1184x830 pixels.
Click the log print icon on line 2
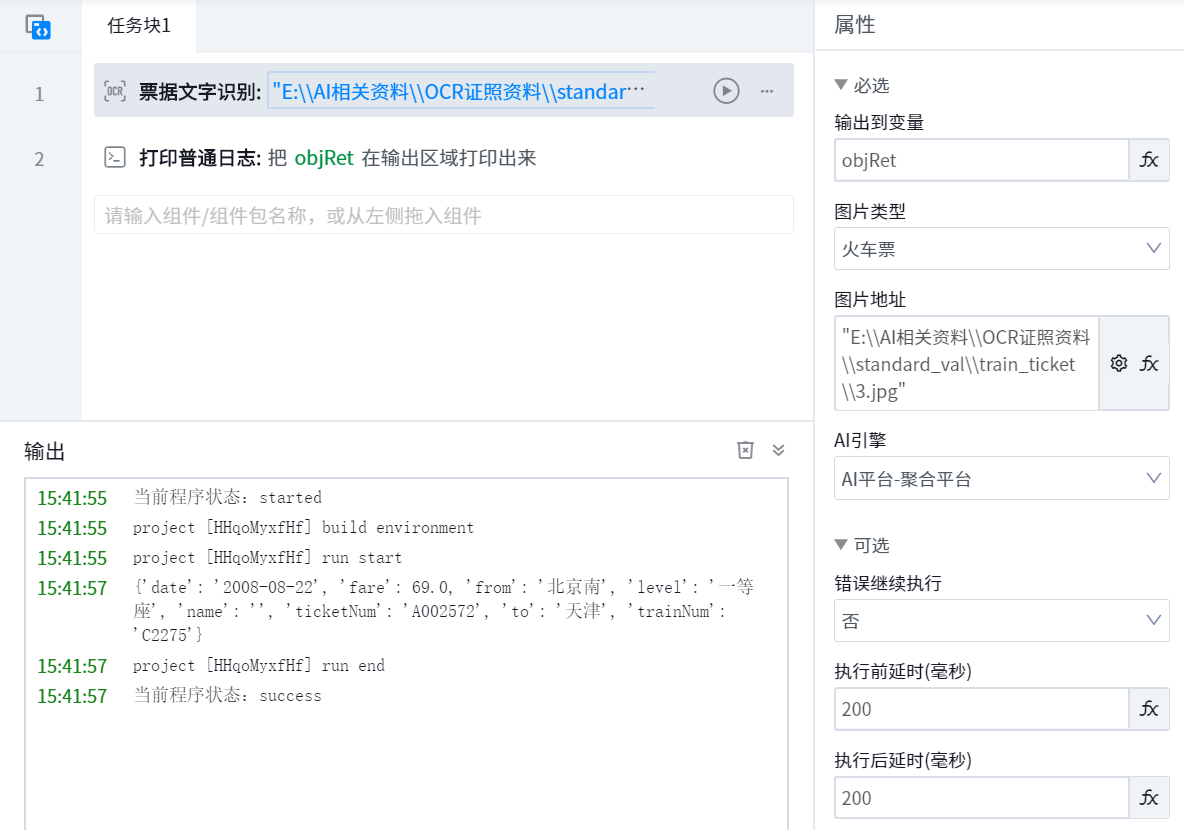coord(116,158)
